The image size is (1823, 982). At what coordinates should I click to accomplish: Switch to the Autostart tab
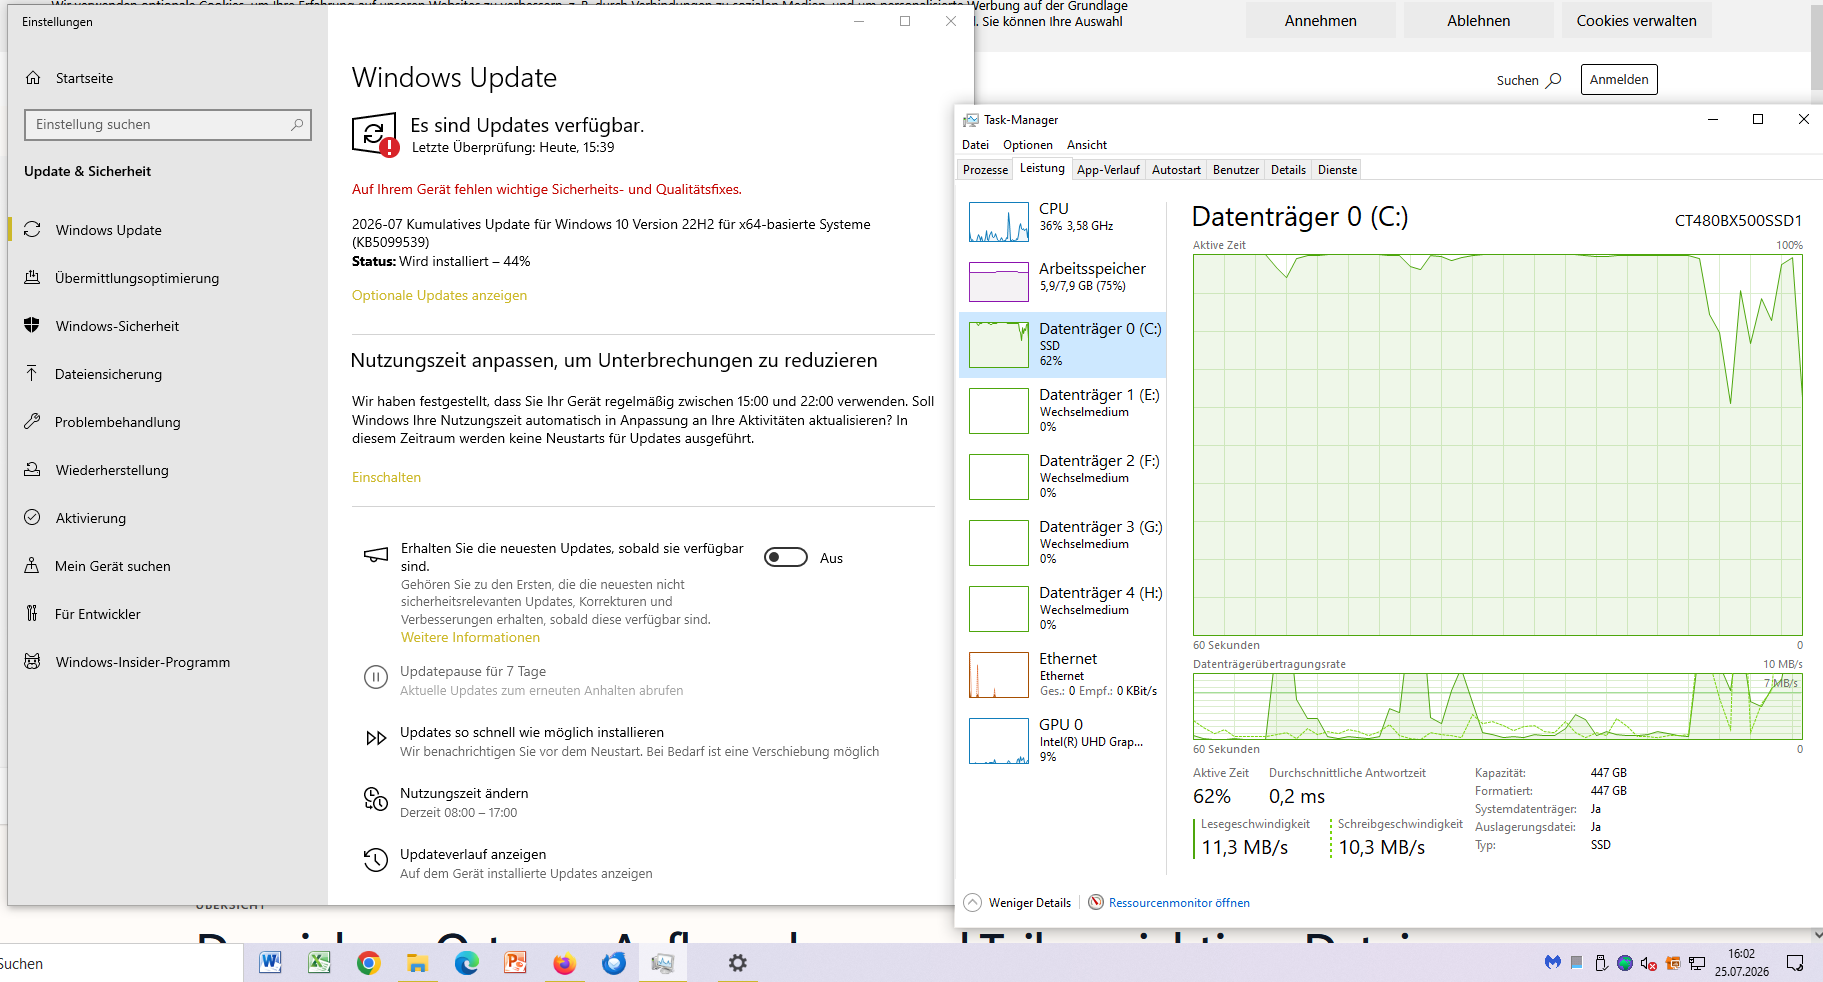1176,170
